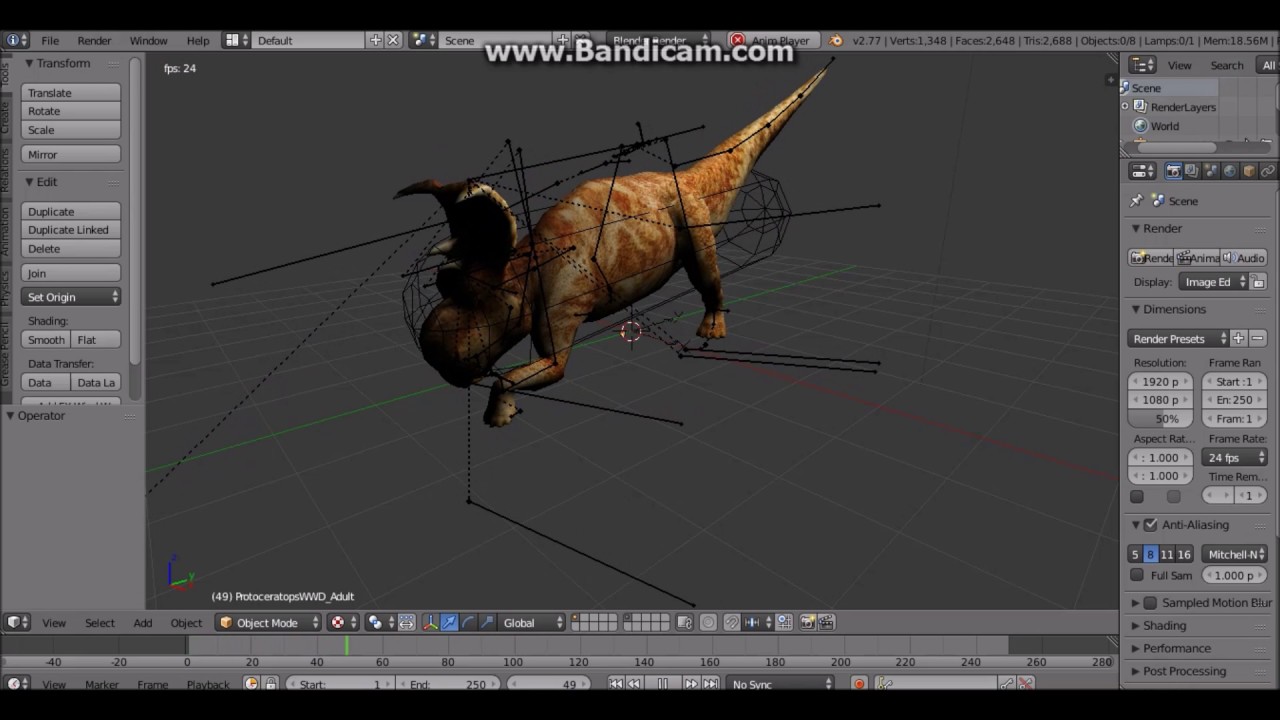Toggle the snap magnet icon
1280x720 pixels.
[732, 622]
